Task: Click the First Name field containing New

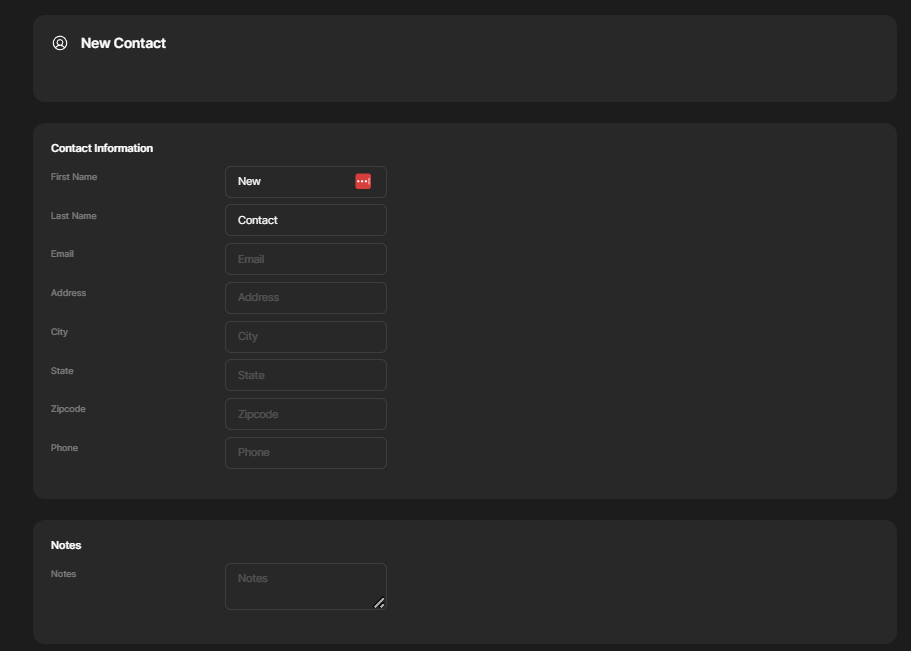Action: pos(306,182)
